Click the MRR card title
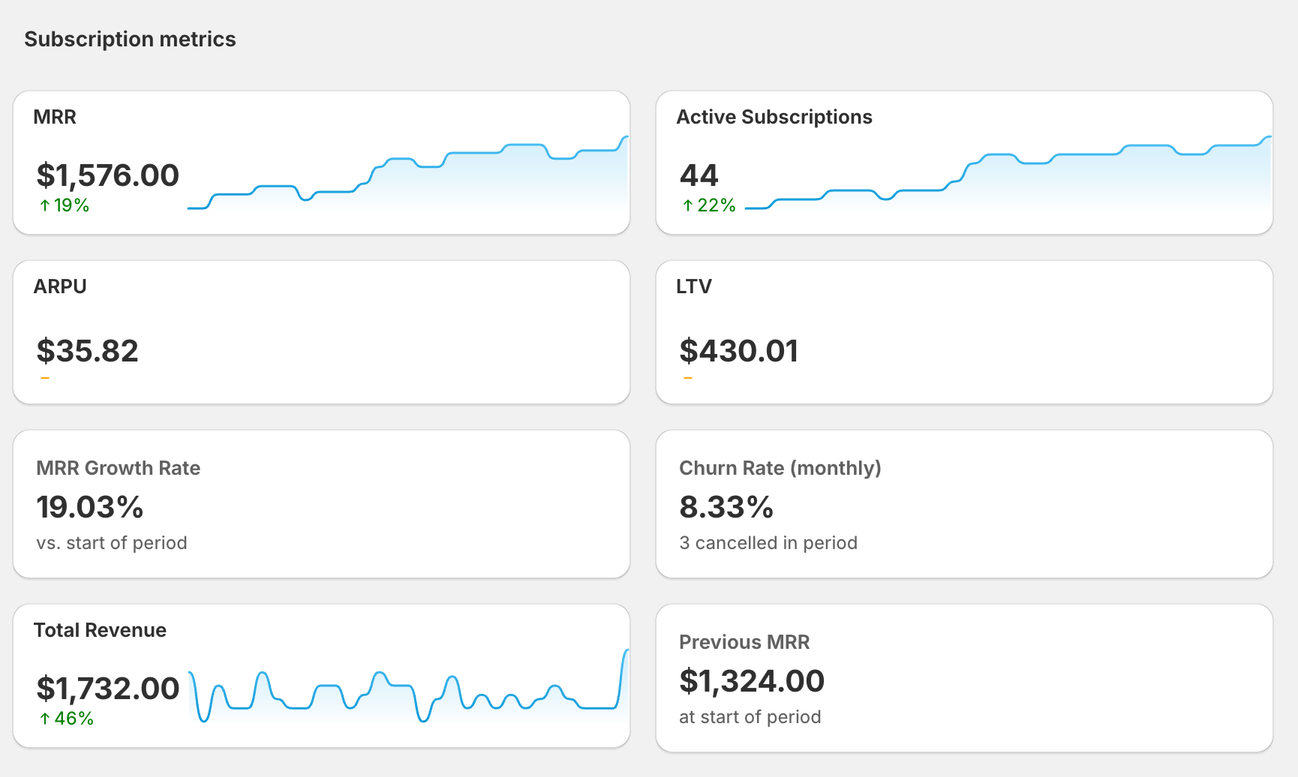Screen dimensions: 1298x777 pyautogui.click(x=55, y=117)
